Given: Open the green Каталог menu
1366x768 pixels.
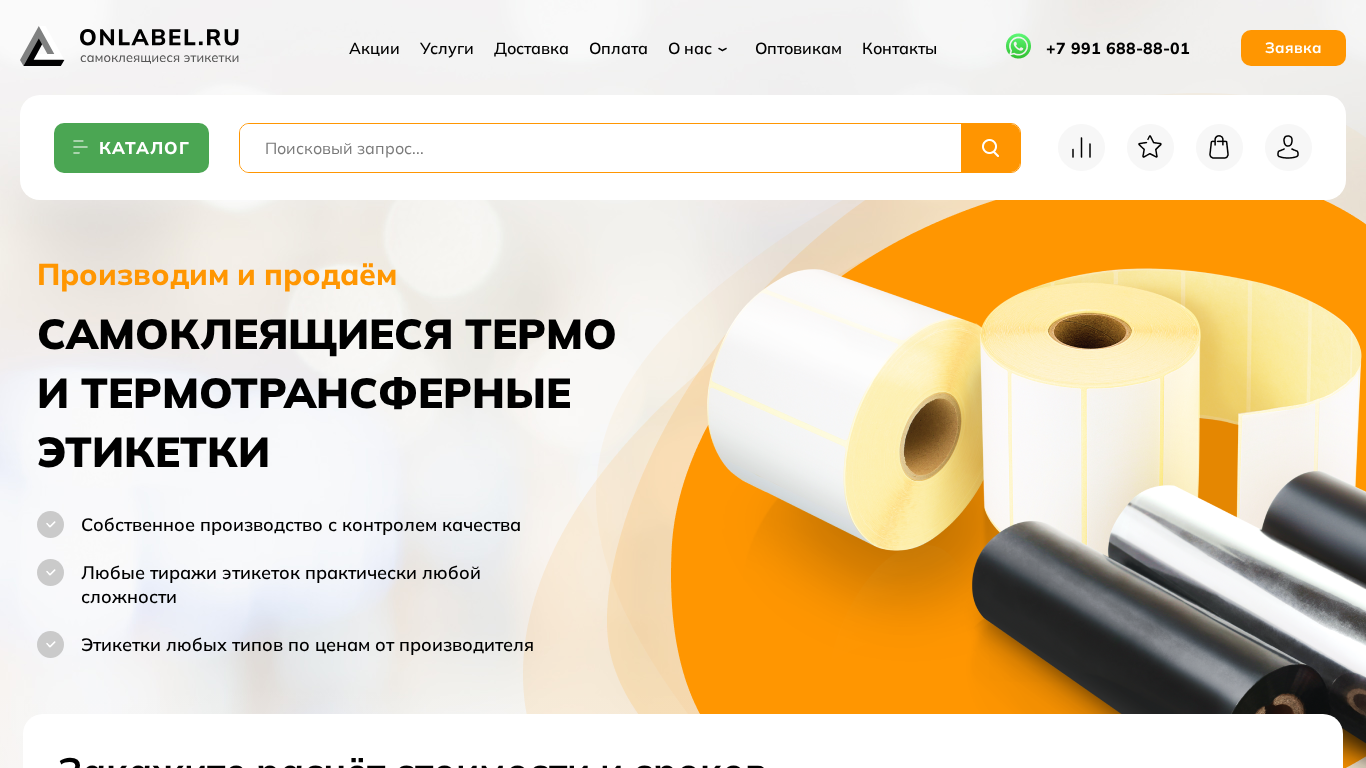Looking at the screenshot, I should (131, 148).
